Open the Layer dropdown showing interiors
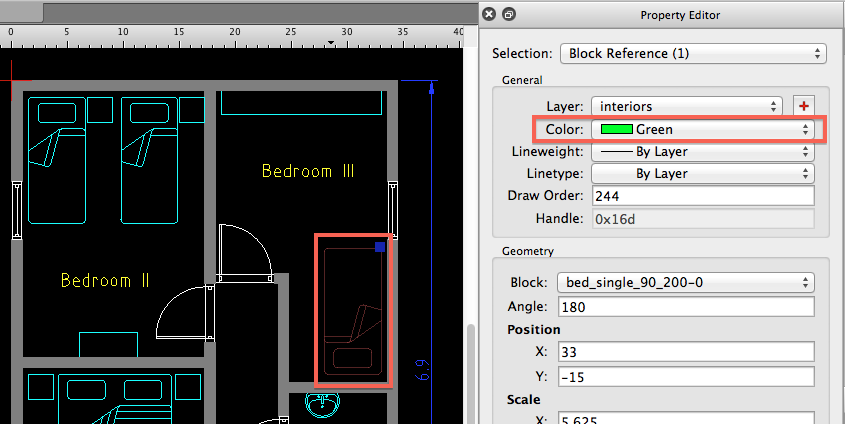The image size is (845, 424). [x=687, y=106]
